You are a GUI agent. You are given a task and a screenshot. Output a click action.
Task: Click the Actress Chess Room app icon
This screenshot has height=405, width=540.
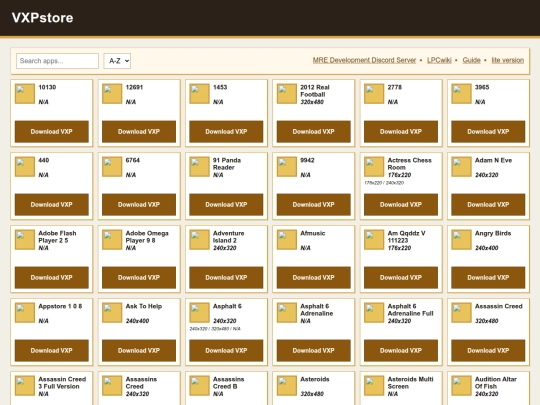pyautogui.click(x=374, y=167)
